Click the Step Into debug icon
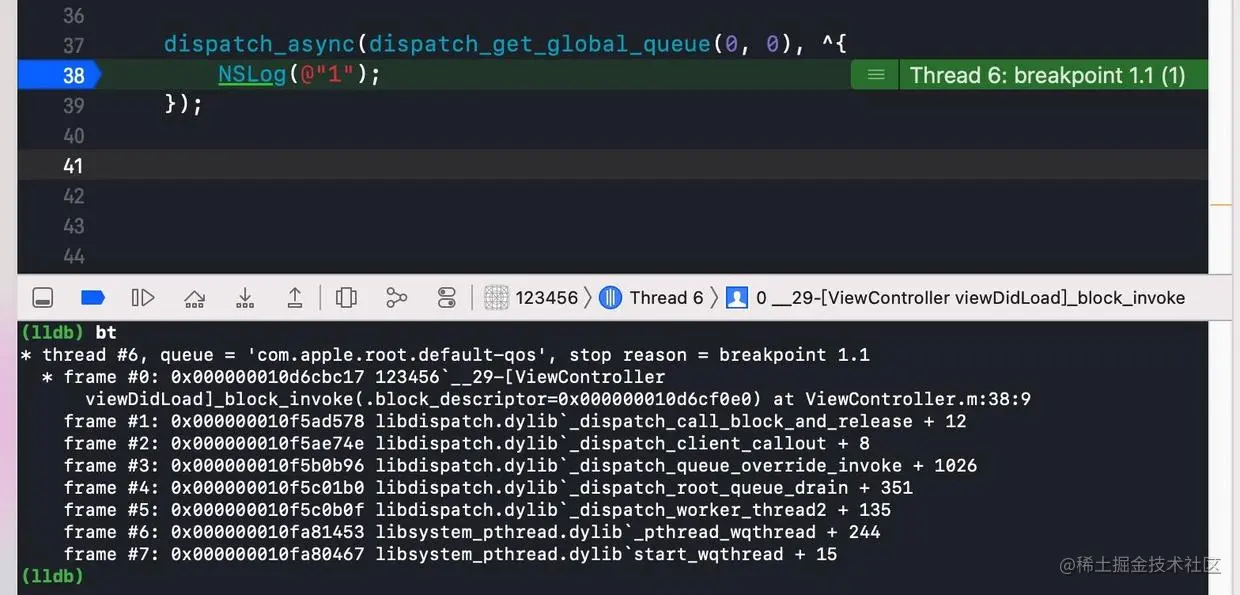 coord(244,297)
